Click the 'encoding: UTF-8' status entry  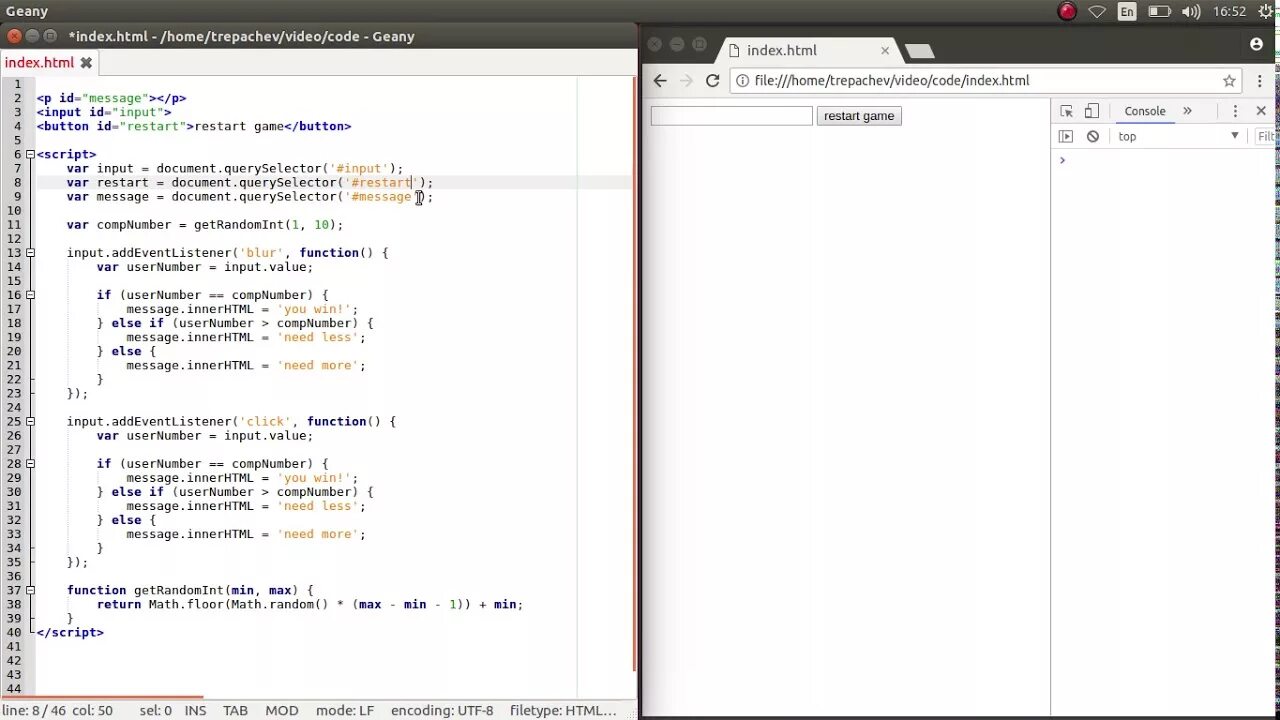pos(442,710)
